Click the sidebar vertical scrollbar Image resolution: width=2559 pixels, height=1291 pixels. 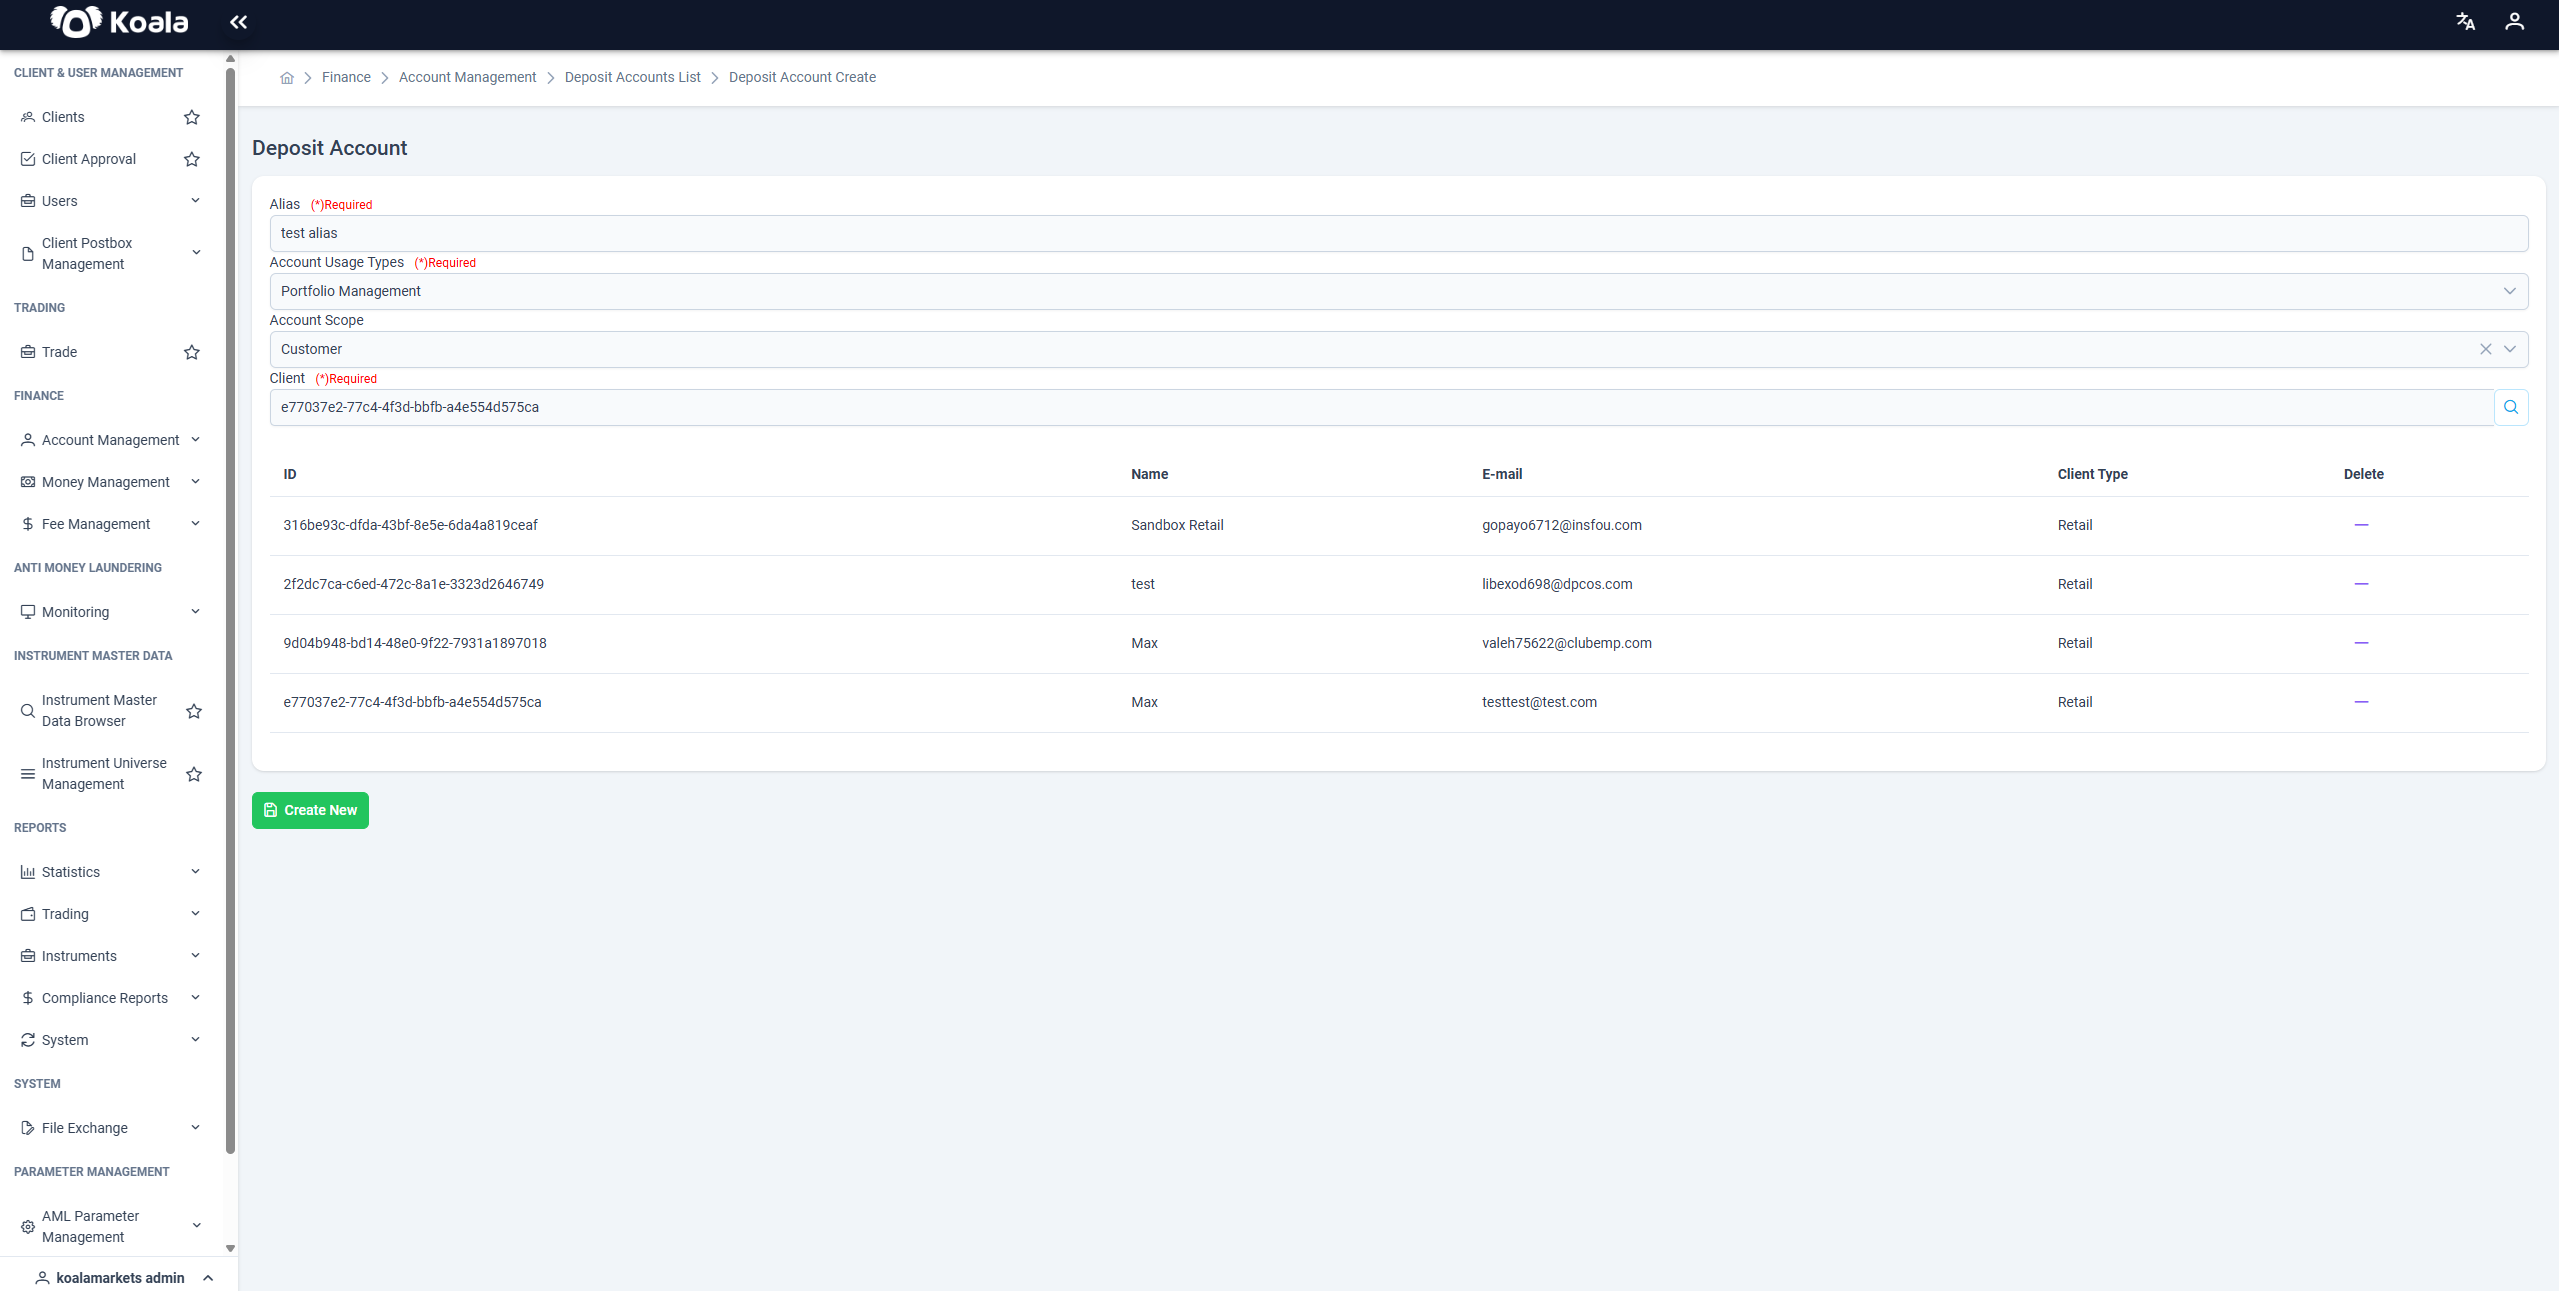point(230,610)
